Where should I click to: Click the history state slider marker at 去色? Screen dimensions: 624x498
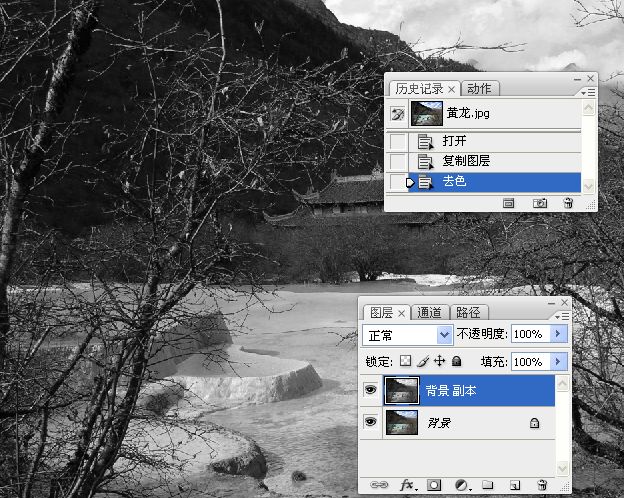410,182
